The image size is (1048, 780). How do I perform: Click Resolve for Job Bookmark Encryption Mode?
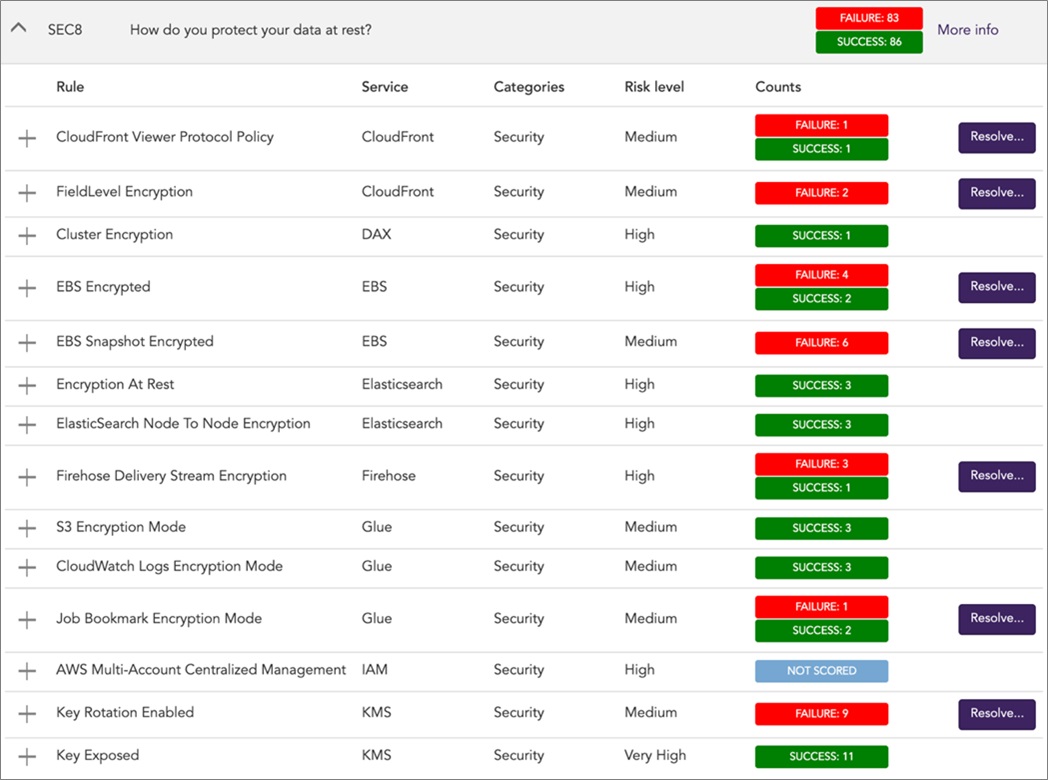click(x=997, y=619)
